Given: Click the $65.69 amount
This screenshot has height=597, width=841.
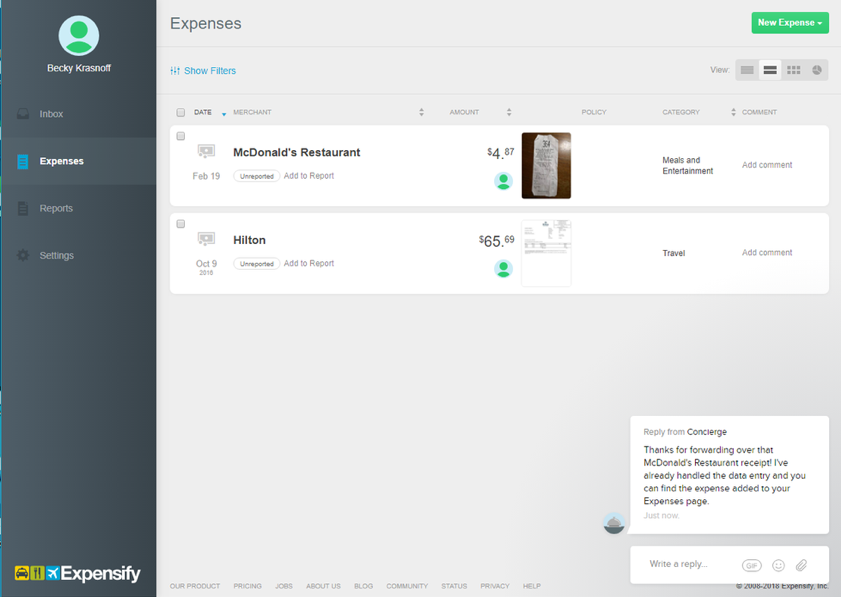Looking at the screenshot, I should coord(496,241).
